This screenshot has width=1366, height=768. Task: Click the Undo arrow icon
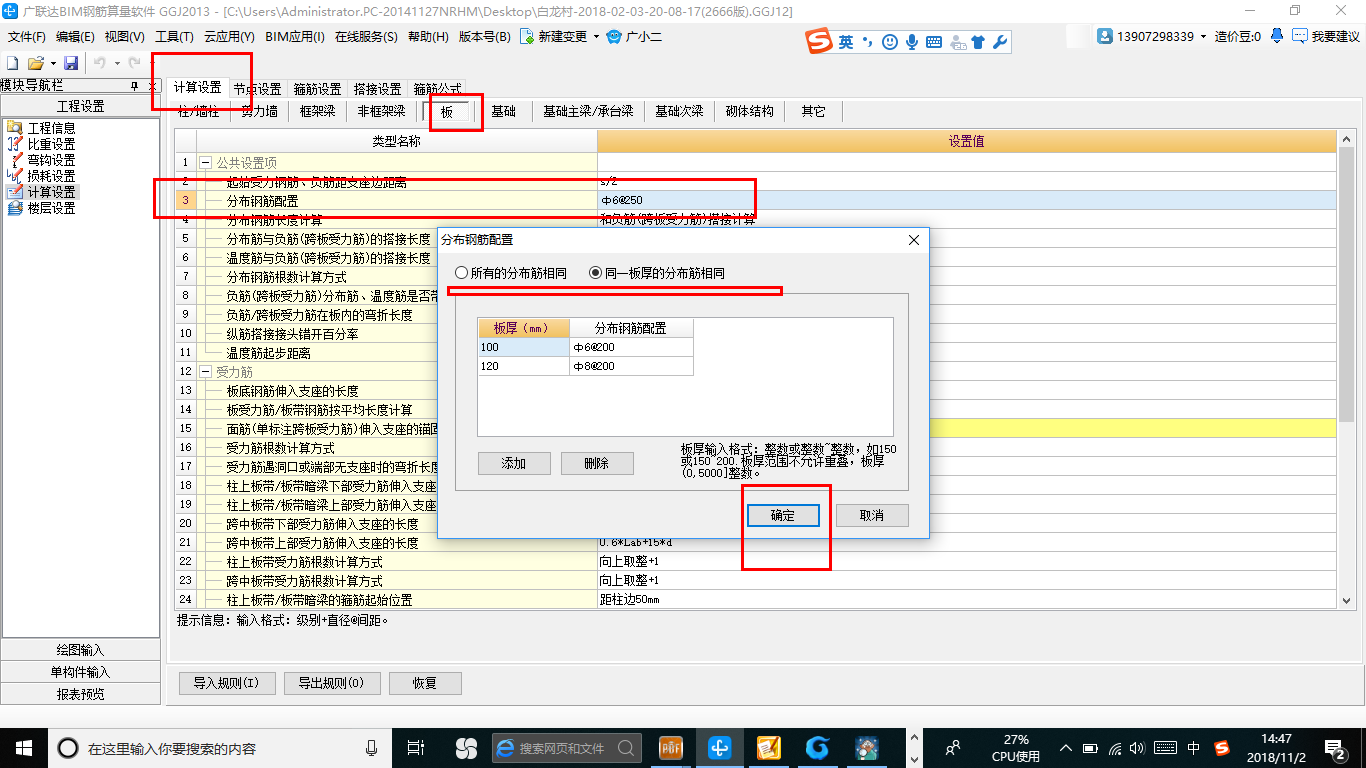[100, 63]
